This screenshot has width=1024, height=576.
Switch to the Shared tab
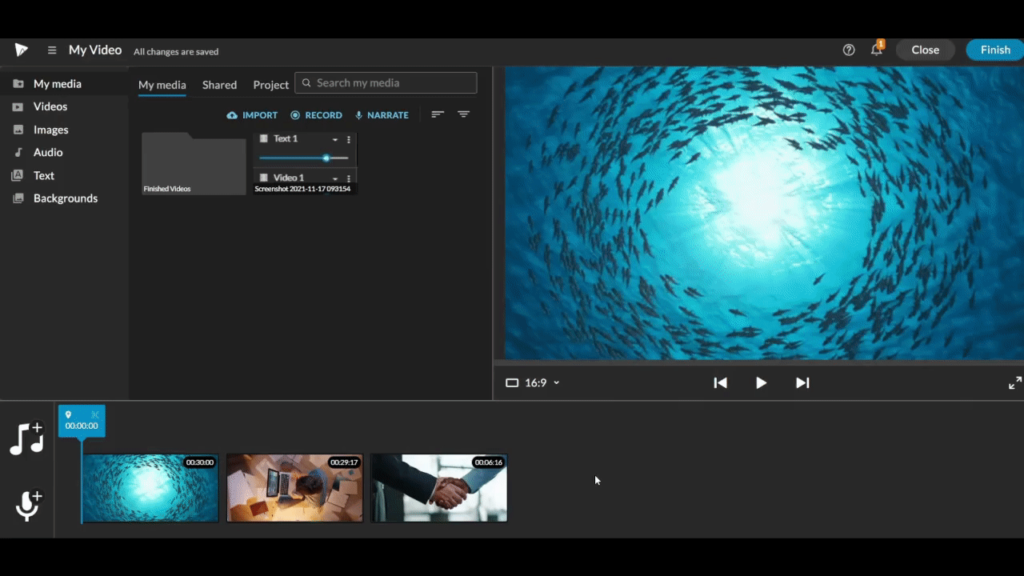(219, 85)
